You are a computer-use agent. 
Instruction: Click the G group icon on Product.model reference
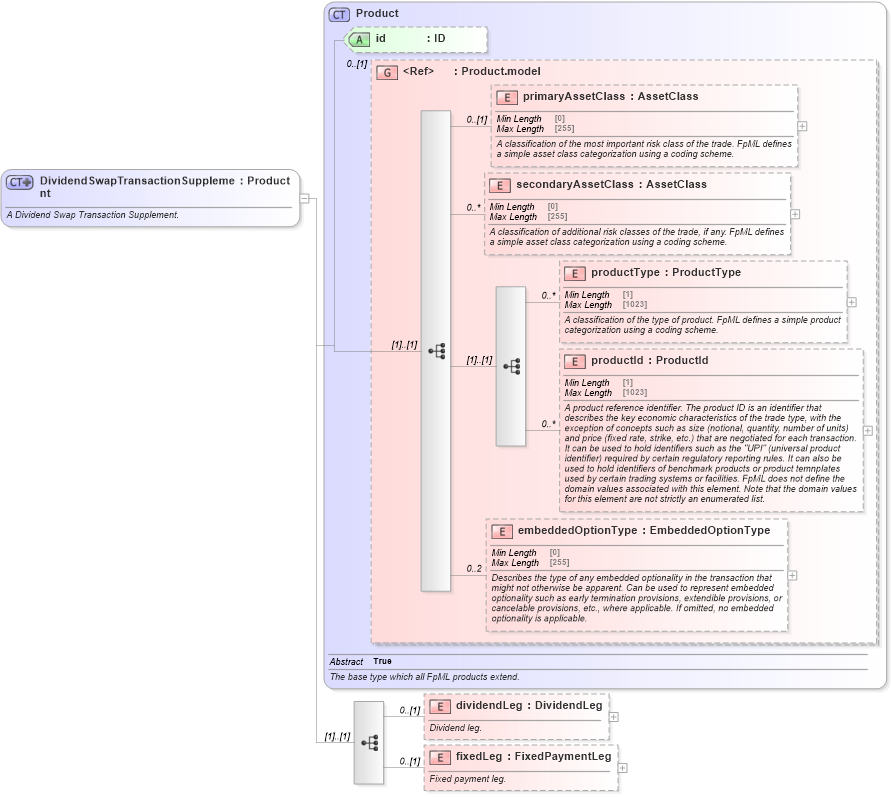[x=387, y=72]
